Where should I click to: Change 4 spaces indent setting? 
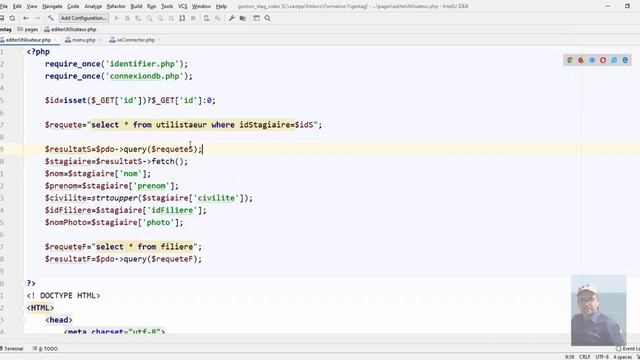pyautogui.click(x=622, y=357)
